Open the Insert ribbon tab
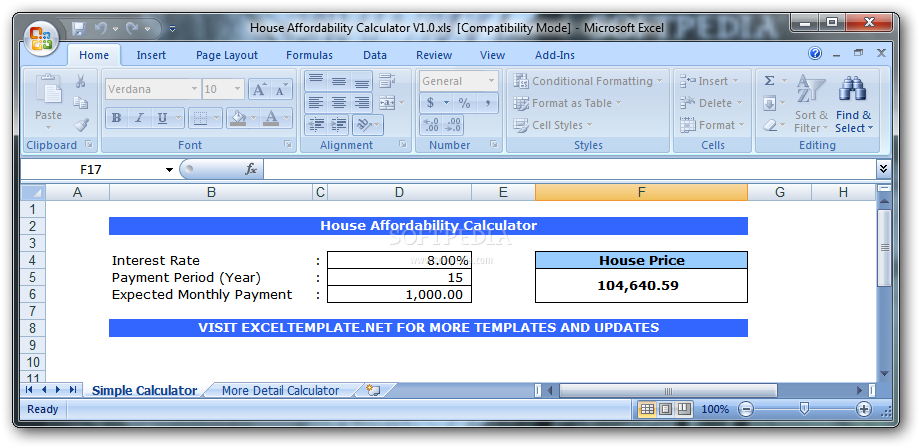This screenshot has width=920, height=448. pos(151,55)
